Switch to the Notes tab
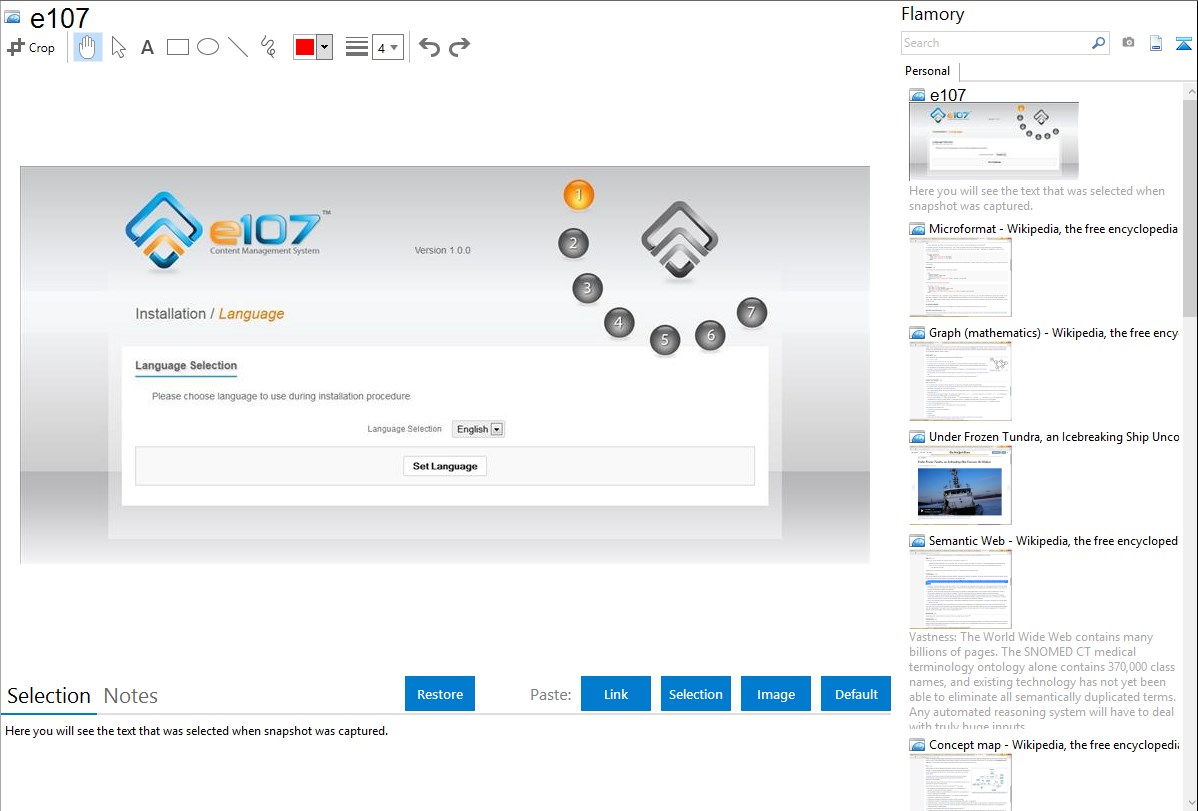The width and height of the screenshot is (1198, 811). point(131,696)
